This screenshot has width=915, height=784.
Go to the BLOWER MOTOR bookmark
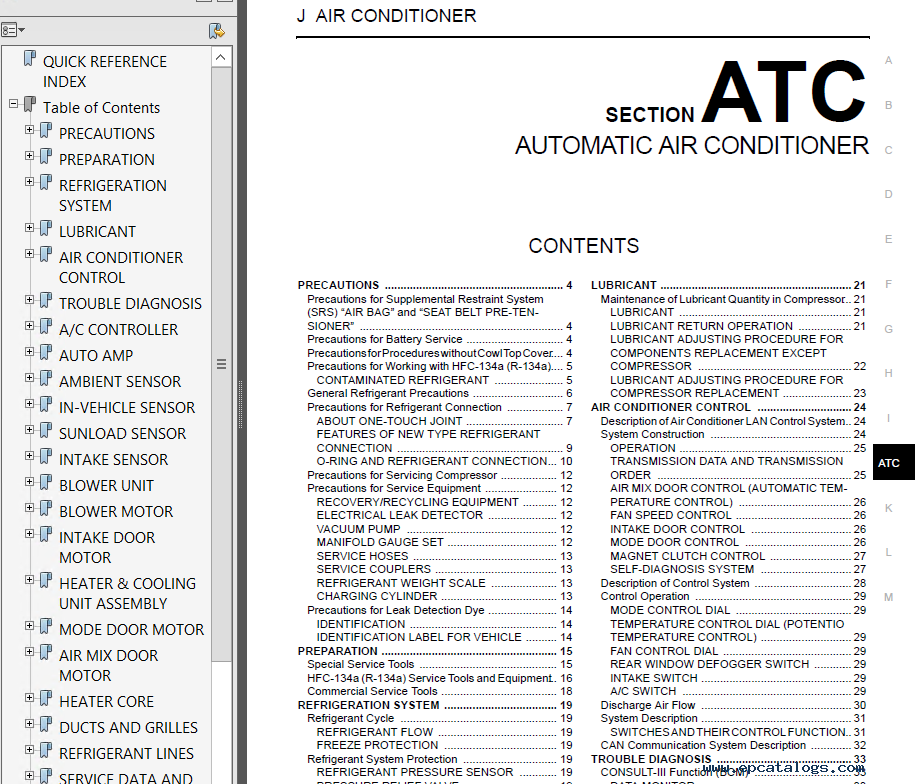coord(116,512)
